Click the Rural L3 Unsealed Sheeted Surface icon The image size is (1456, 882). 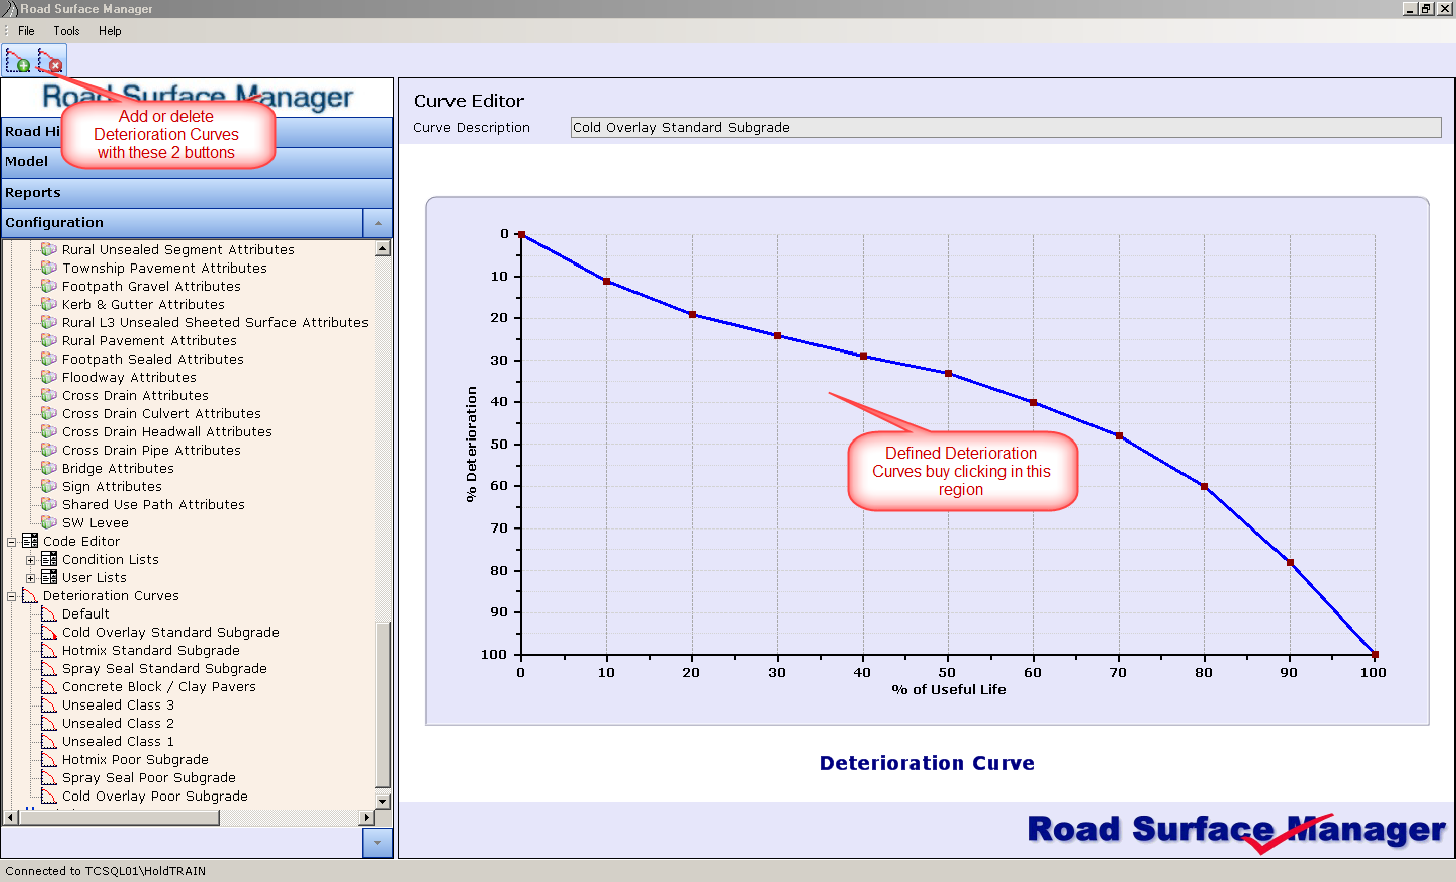[x=48, y=322]
